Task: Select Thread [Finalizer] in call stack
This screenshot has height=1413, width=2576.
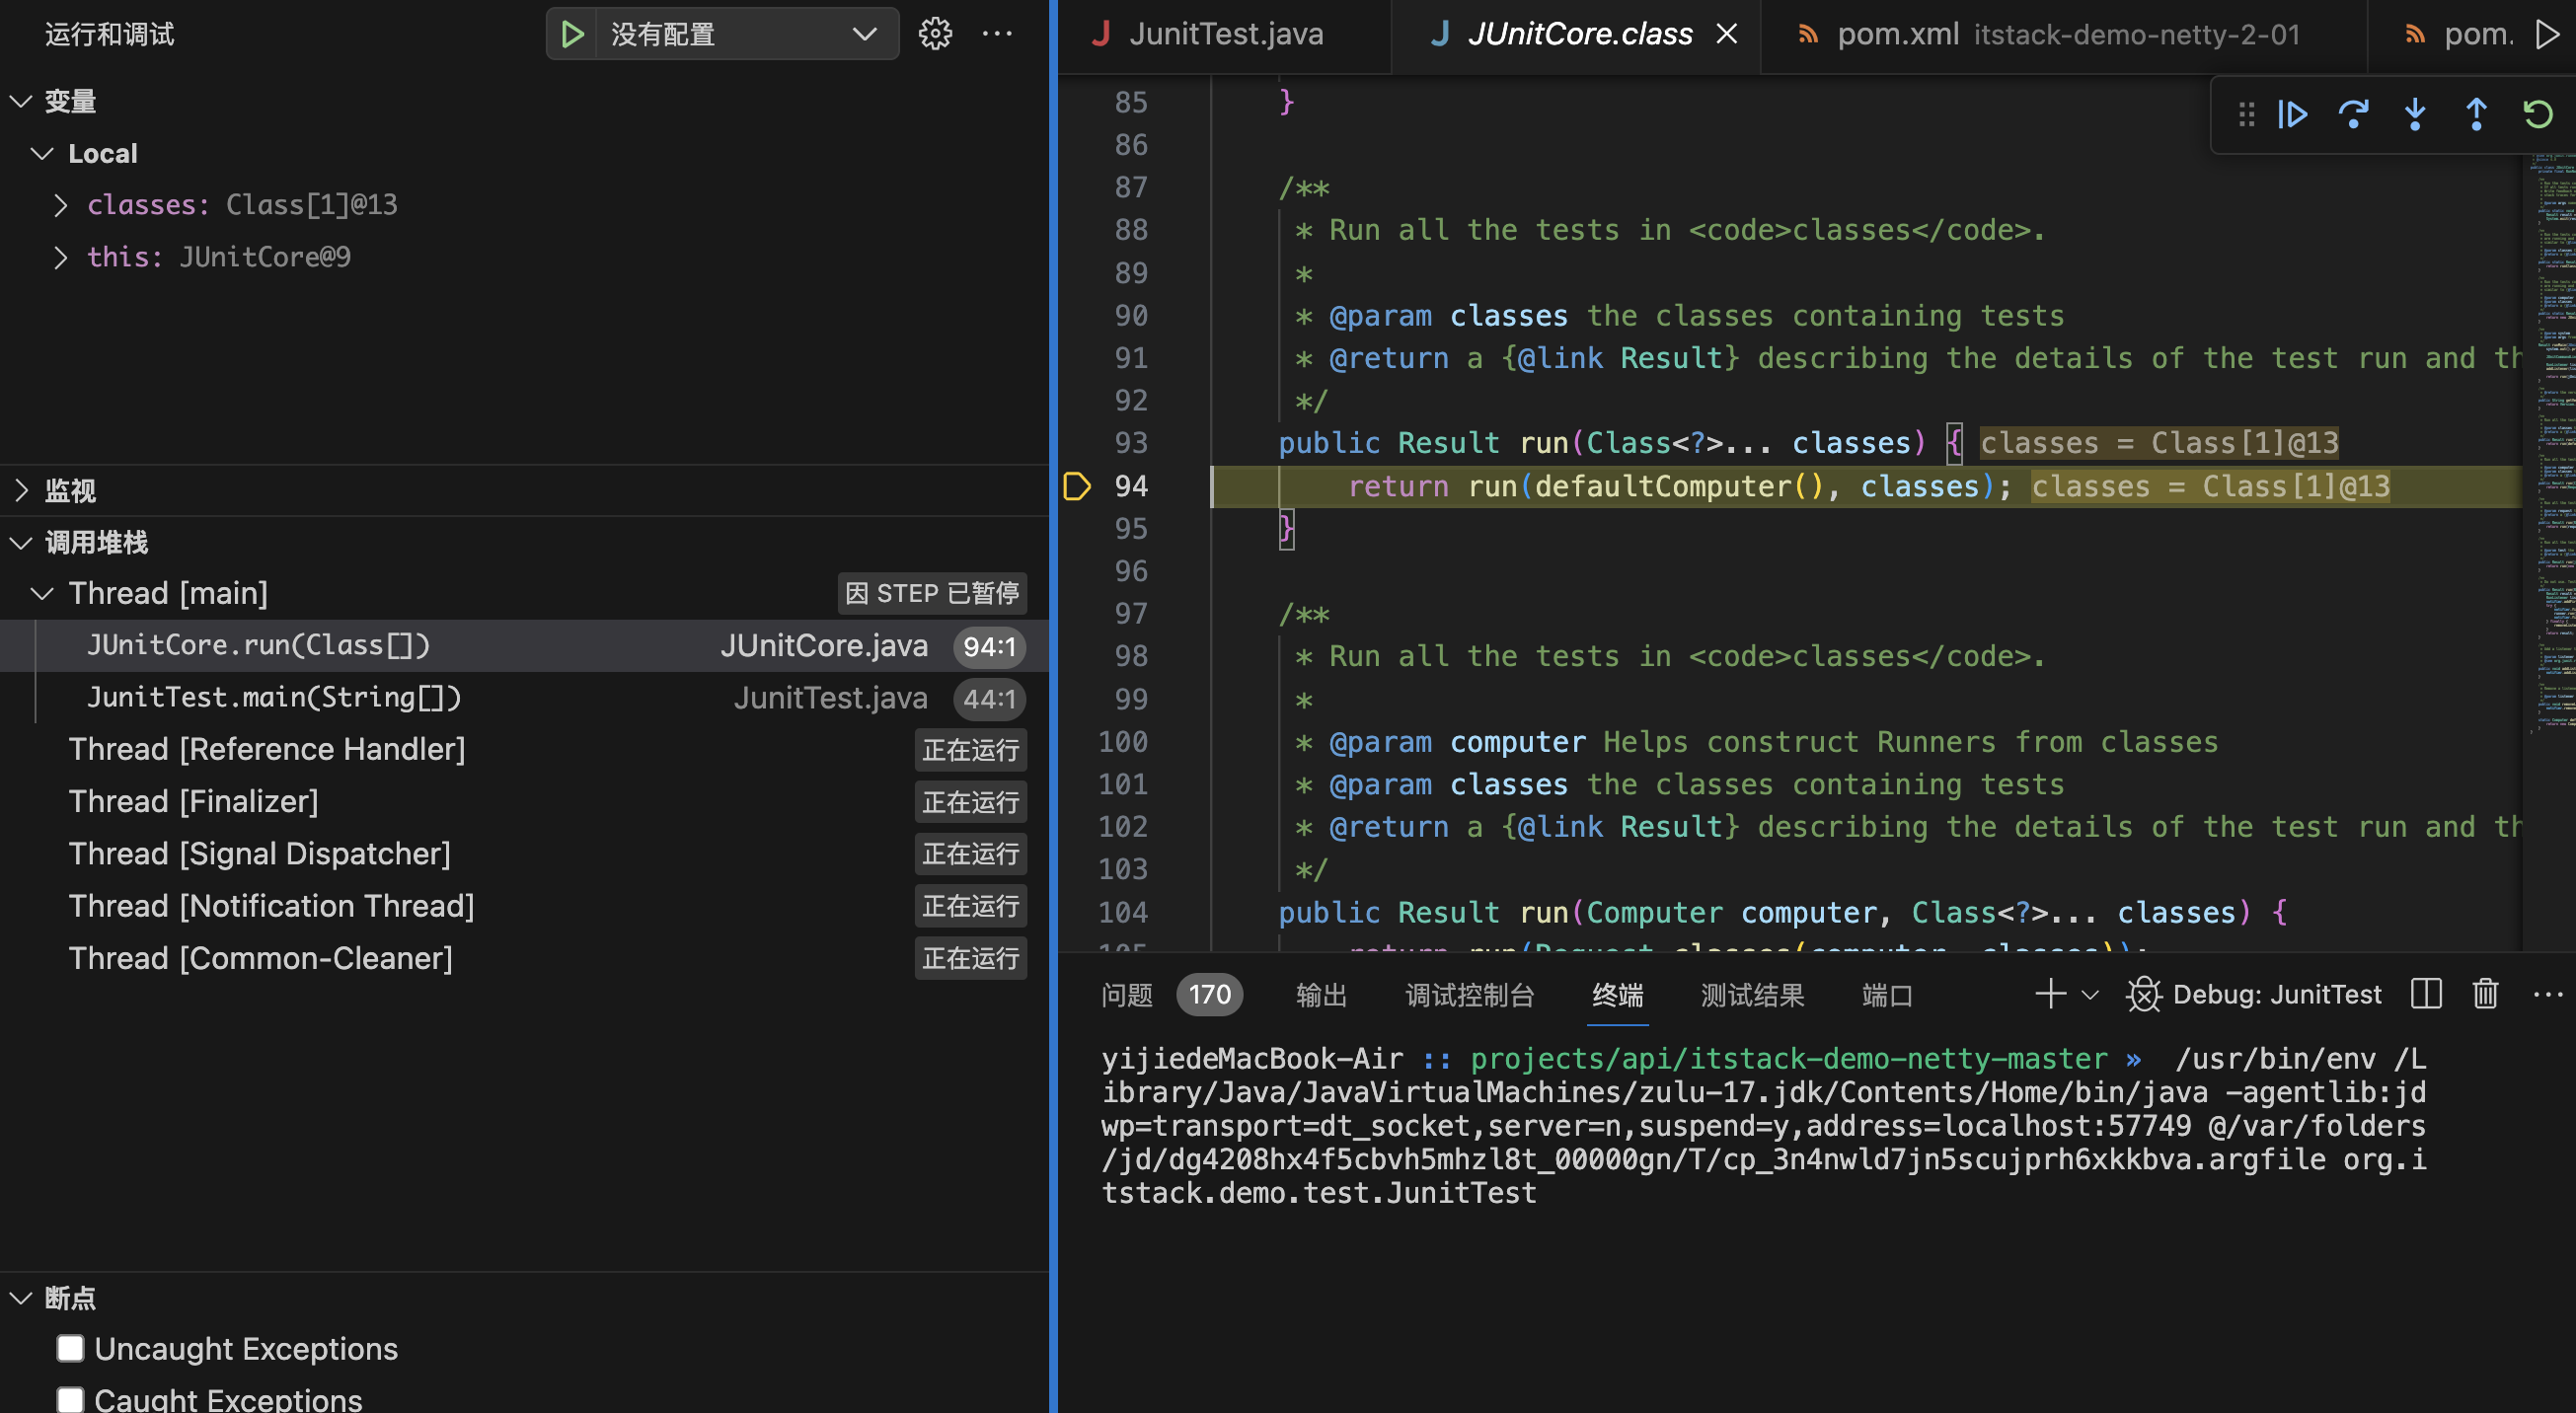Action: pos(524,802)
